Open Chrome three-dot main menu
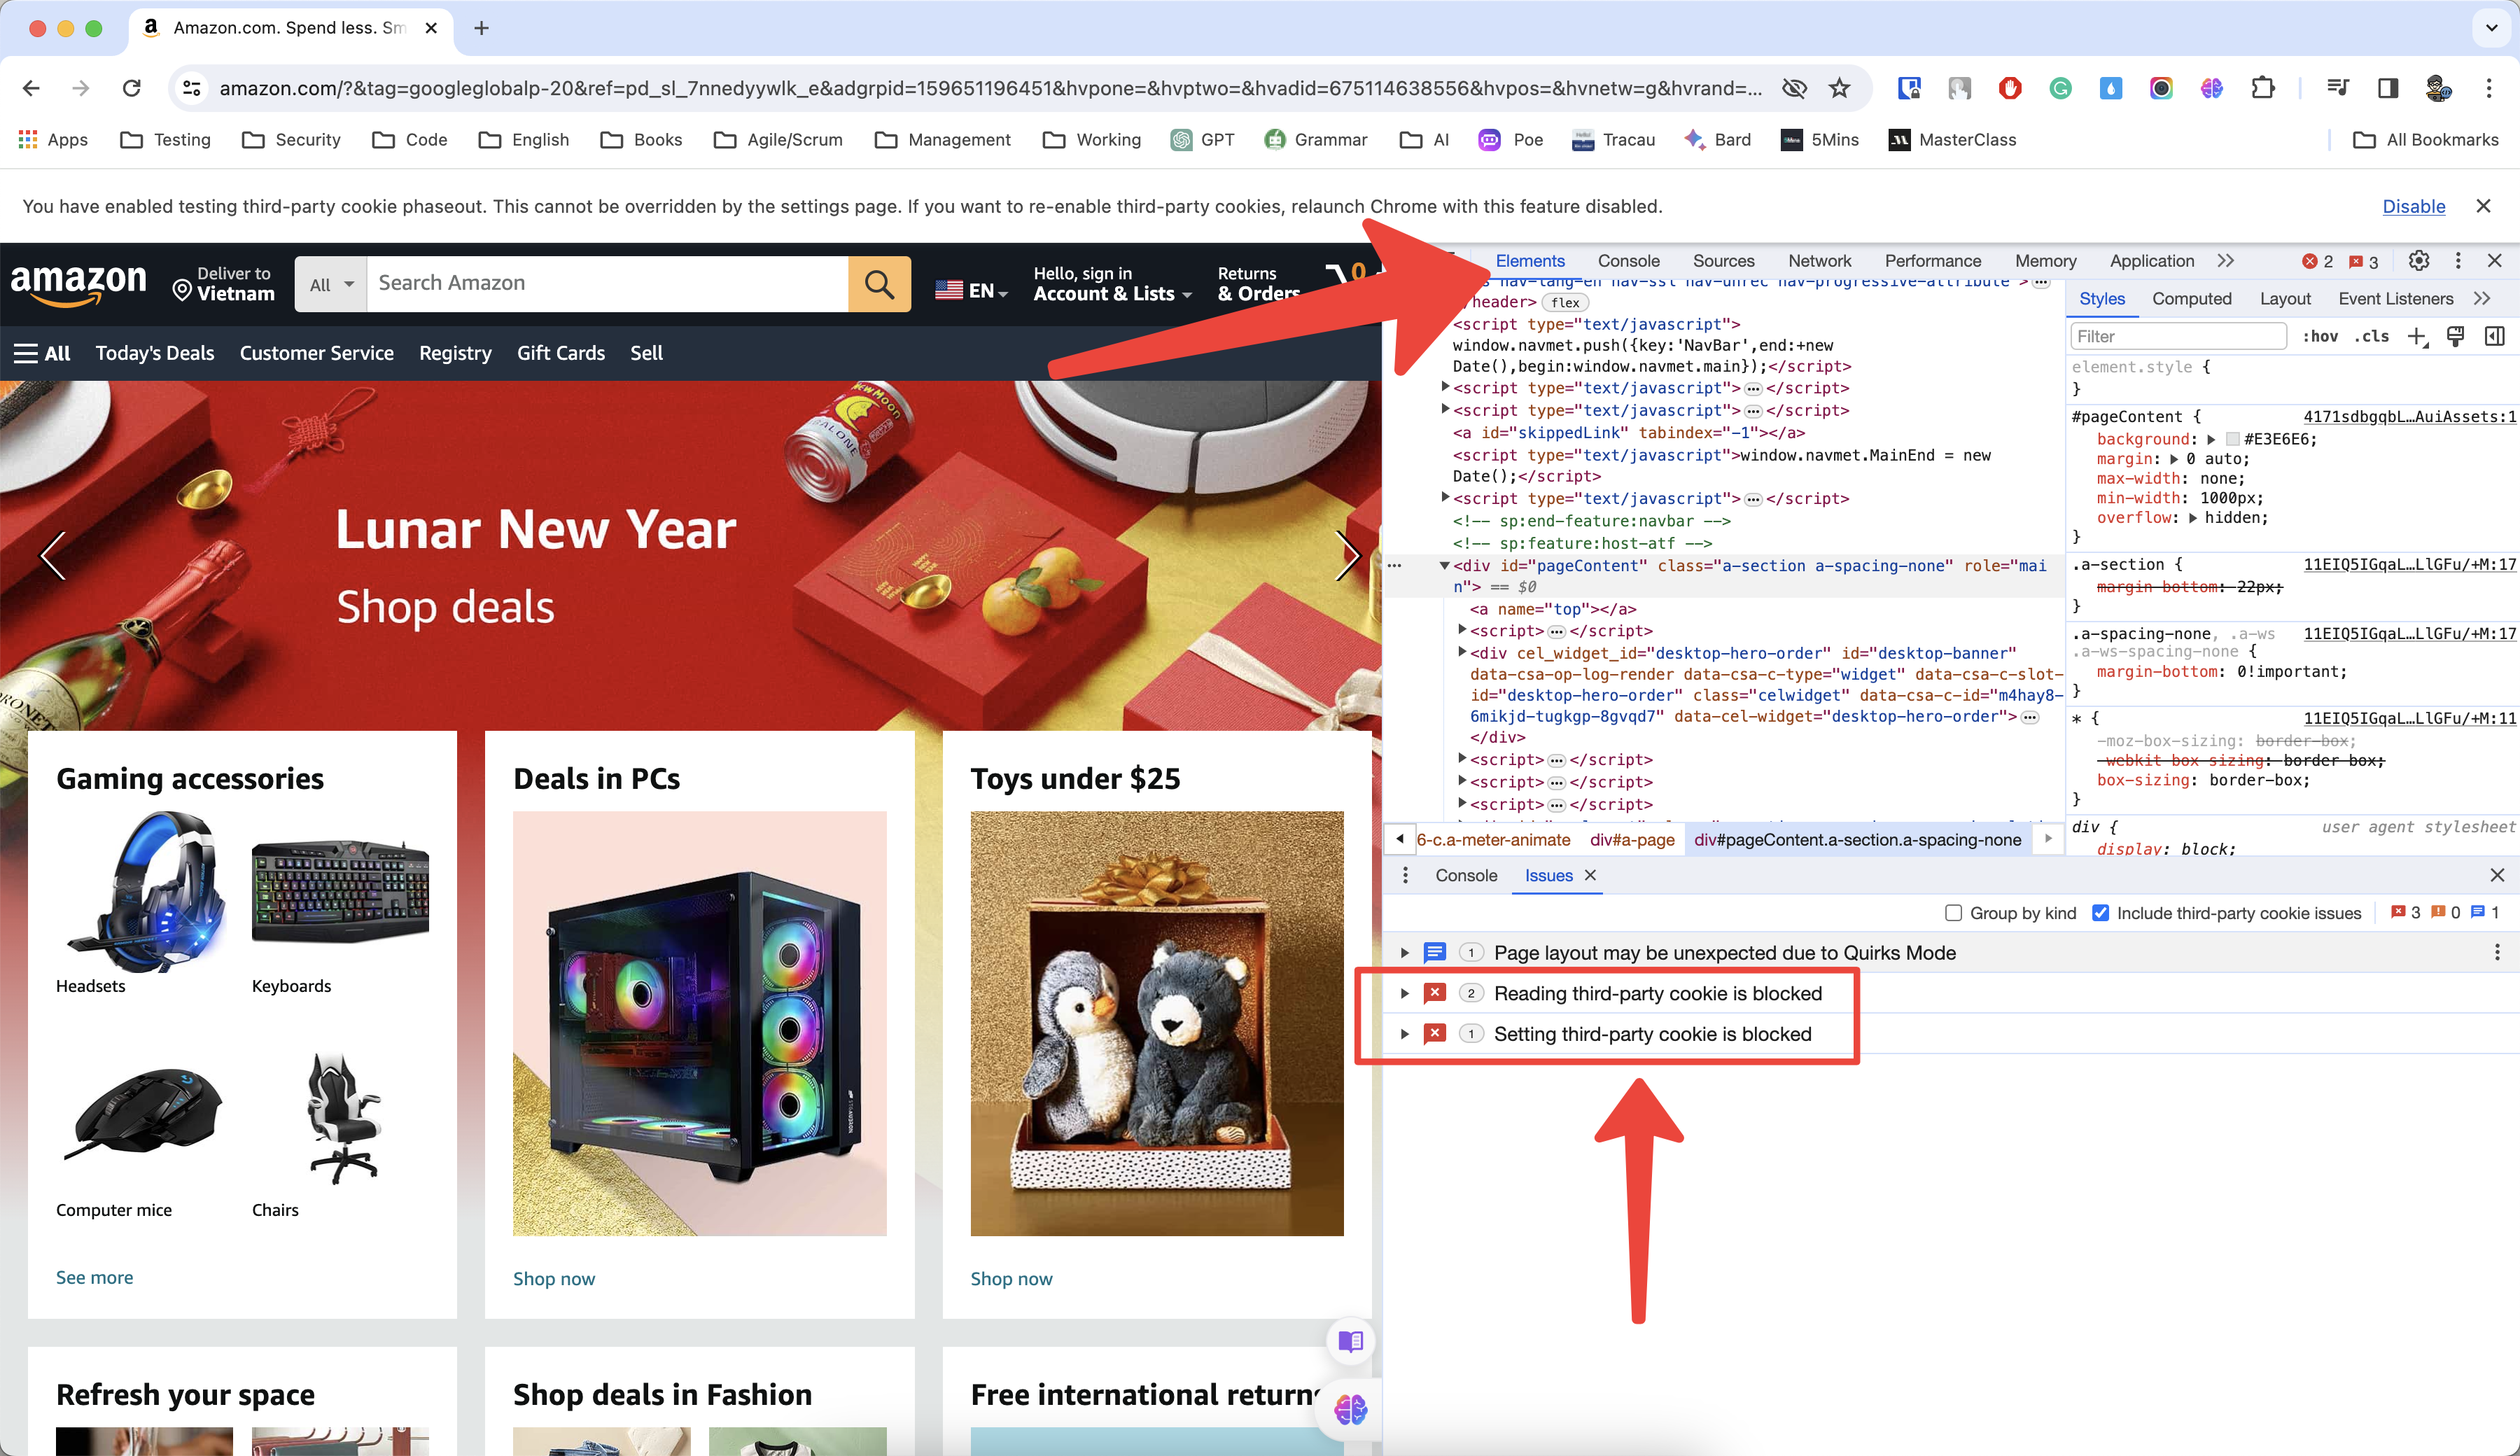 pos(2489,88)
